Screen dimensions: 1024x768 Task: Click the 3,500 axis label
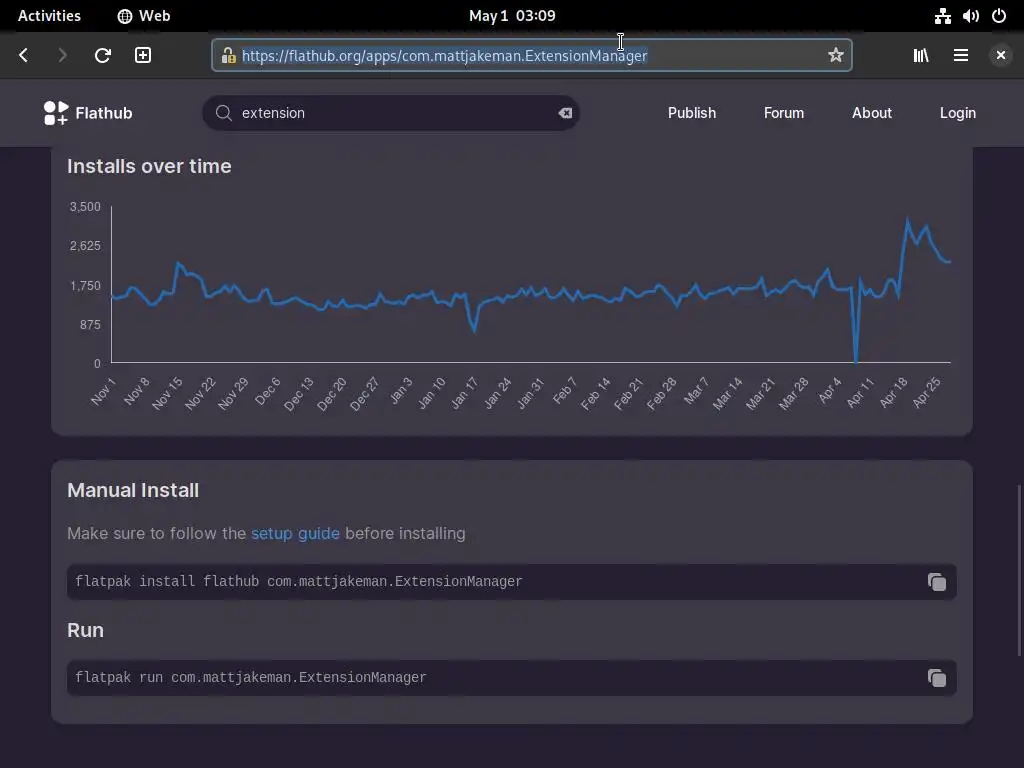tap(85, 206)
